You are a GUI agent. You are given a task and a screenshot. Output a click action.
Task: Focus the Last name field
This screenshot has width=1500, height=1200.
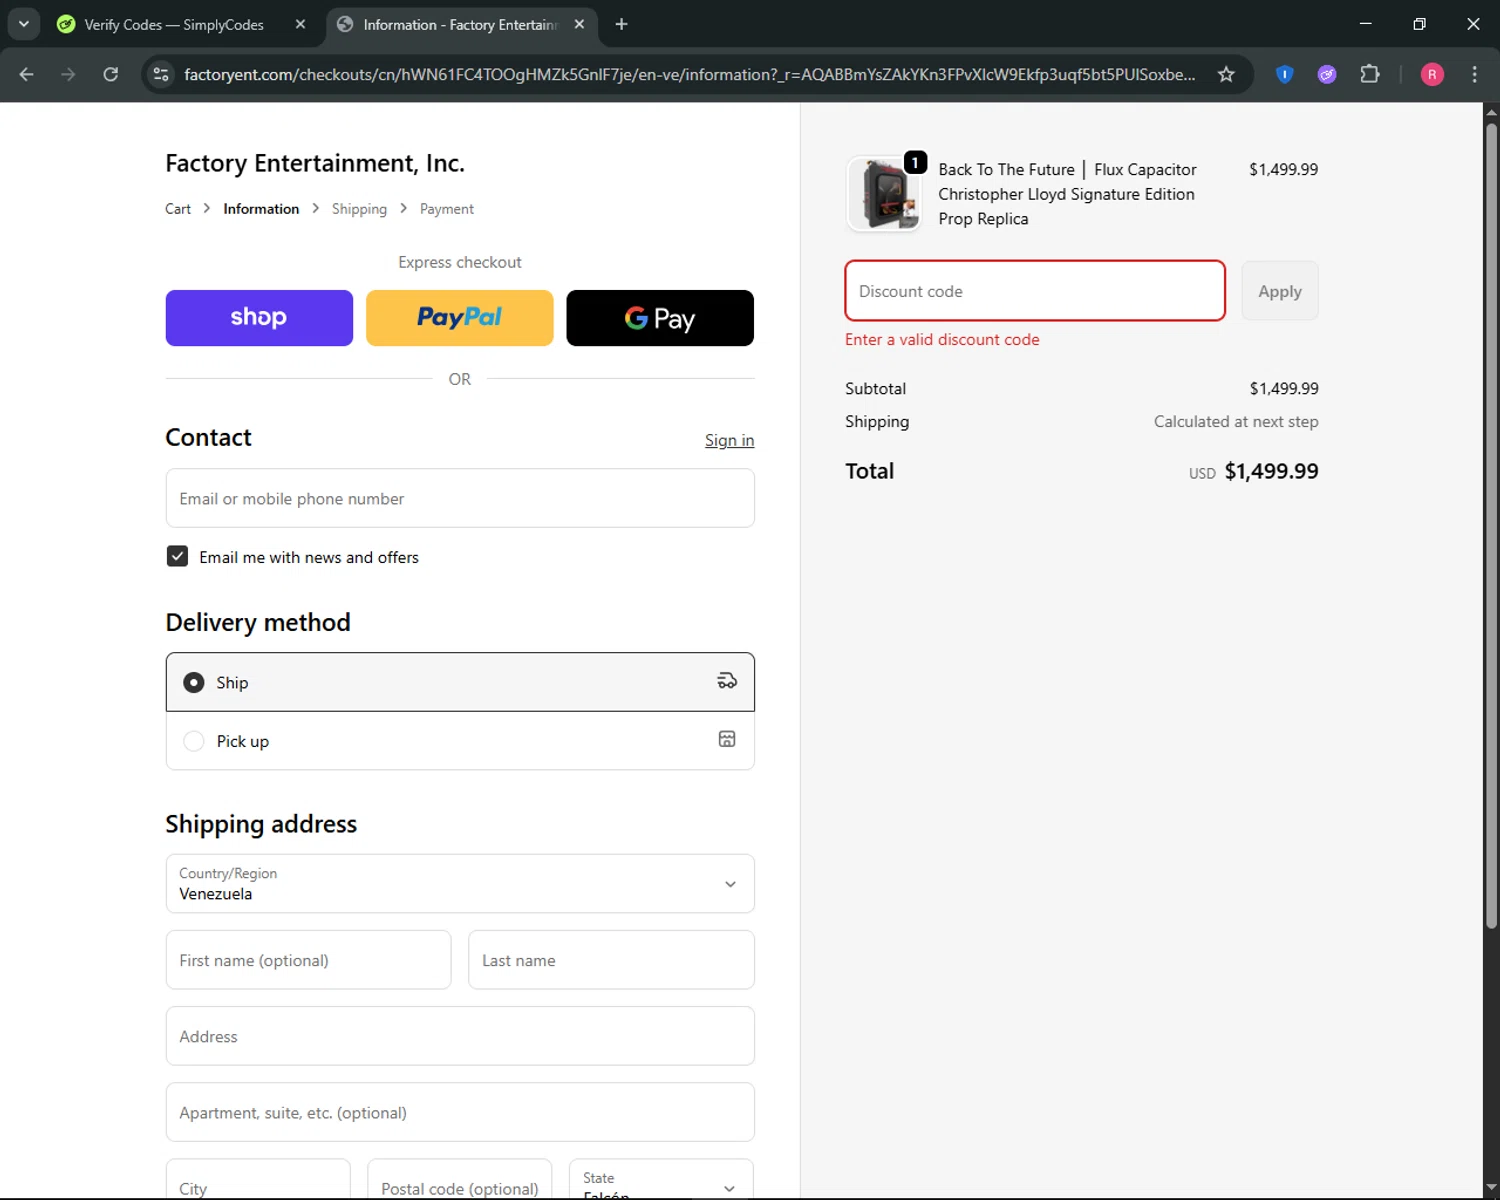[611, 960]
